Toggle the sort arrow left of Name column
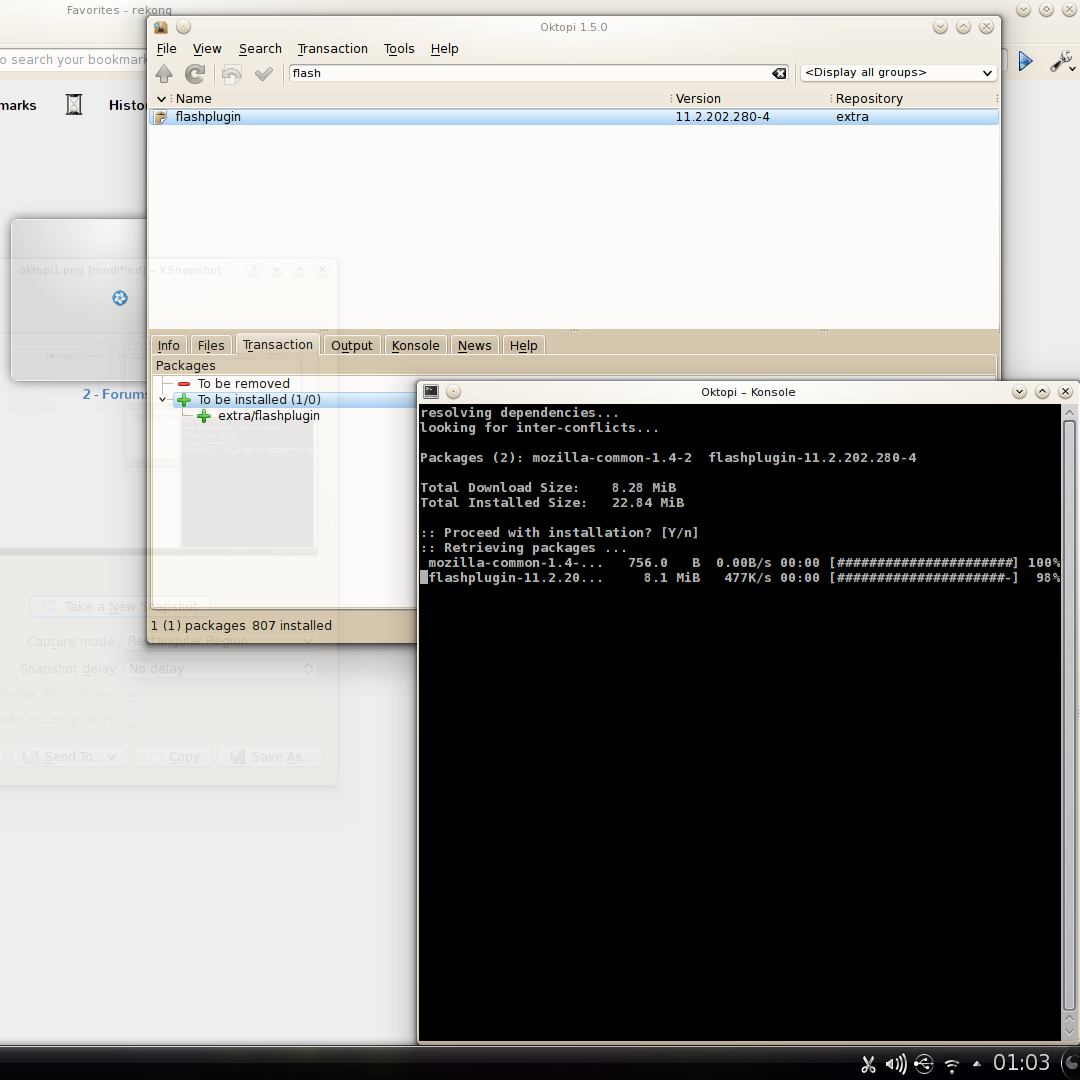 pos(161,99)
